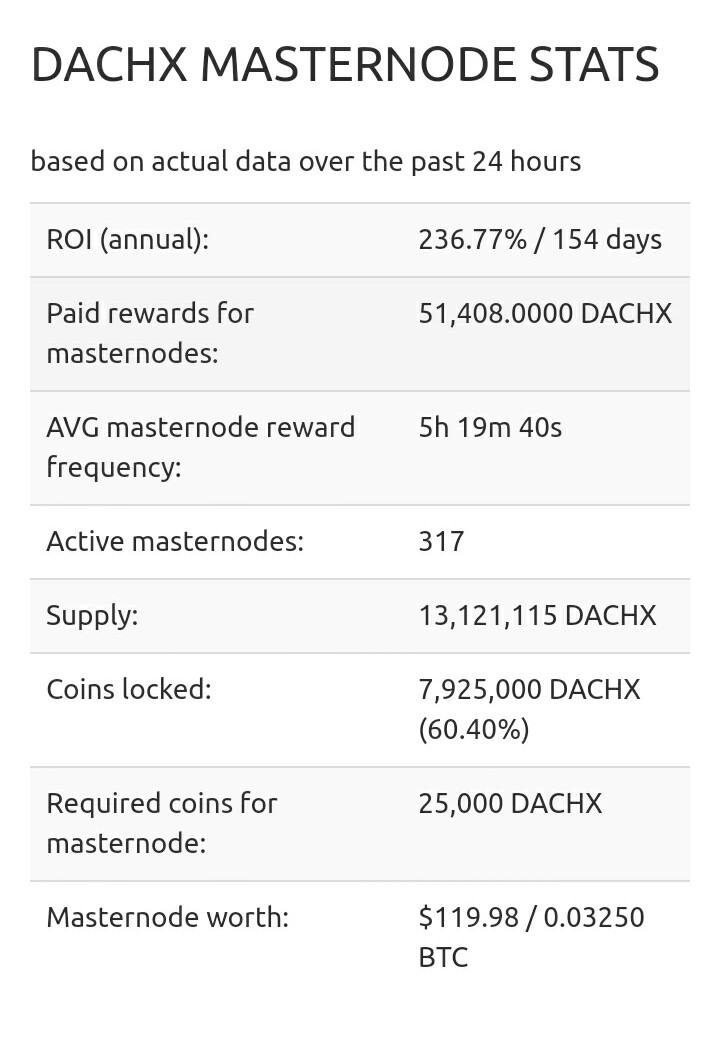Click the 'based on actual data' subtitle

coord(305,161)
